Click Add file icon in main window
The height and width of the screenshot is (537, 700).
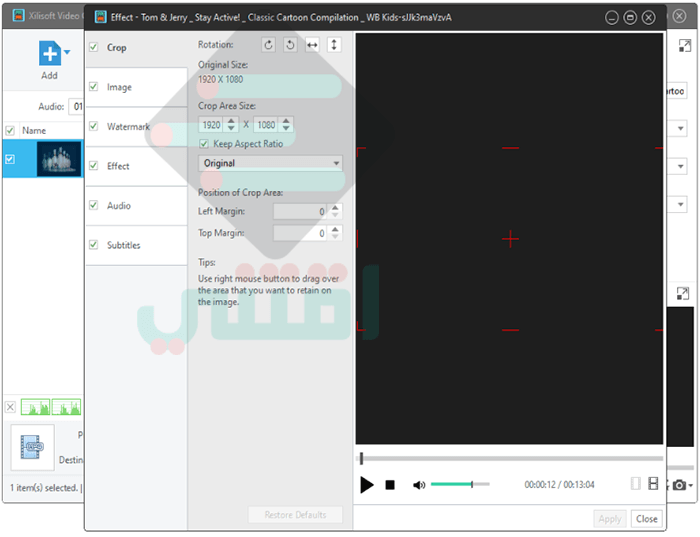pos(50,53)
